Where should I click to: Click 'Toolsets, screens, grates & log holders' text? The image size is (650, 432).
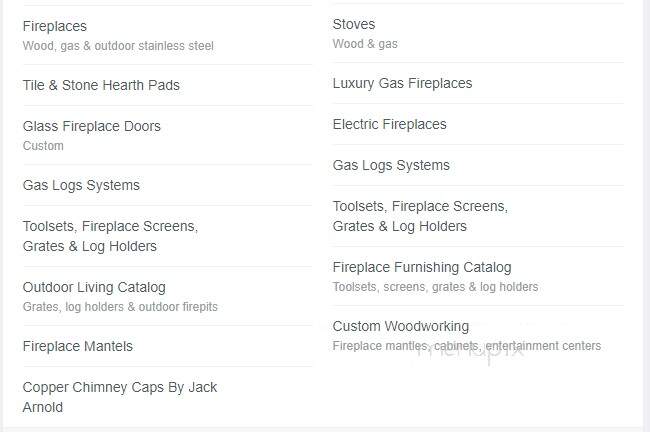(x=435, y=286)
